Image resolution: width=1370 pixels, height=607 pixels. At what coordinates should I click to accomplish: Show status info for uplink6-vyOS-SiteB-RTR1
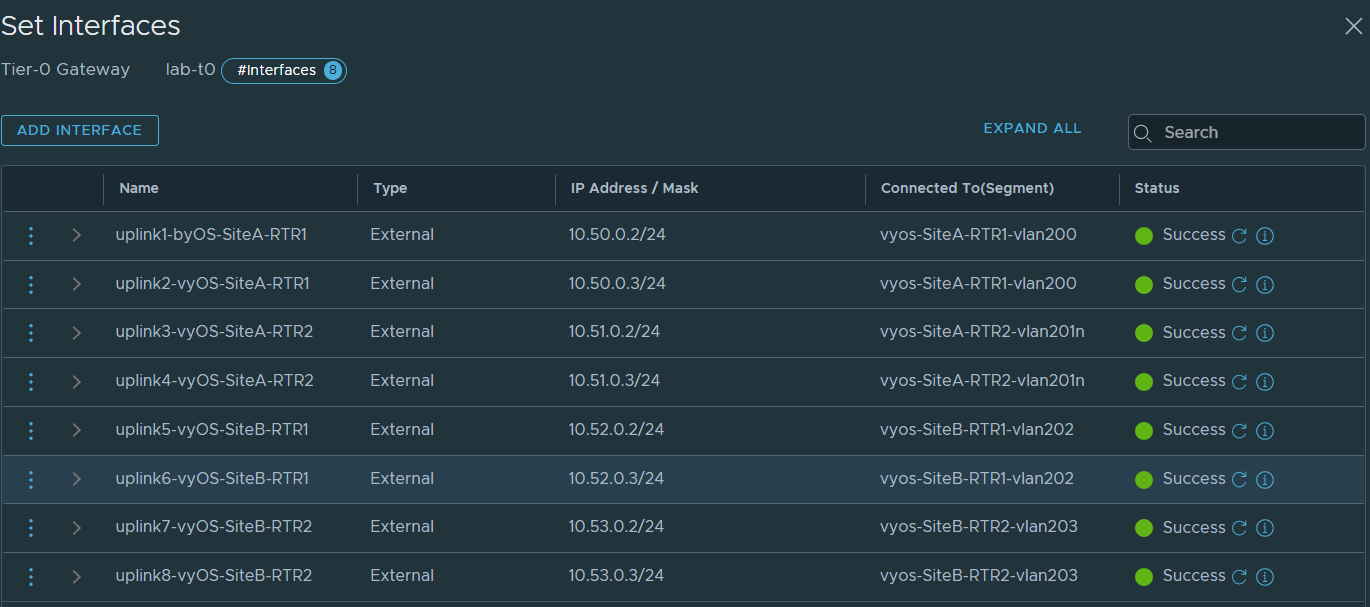click(1265, 480)
